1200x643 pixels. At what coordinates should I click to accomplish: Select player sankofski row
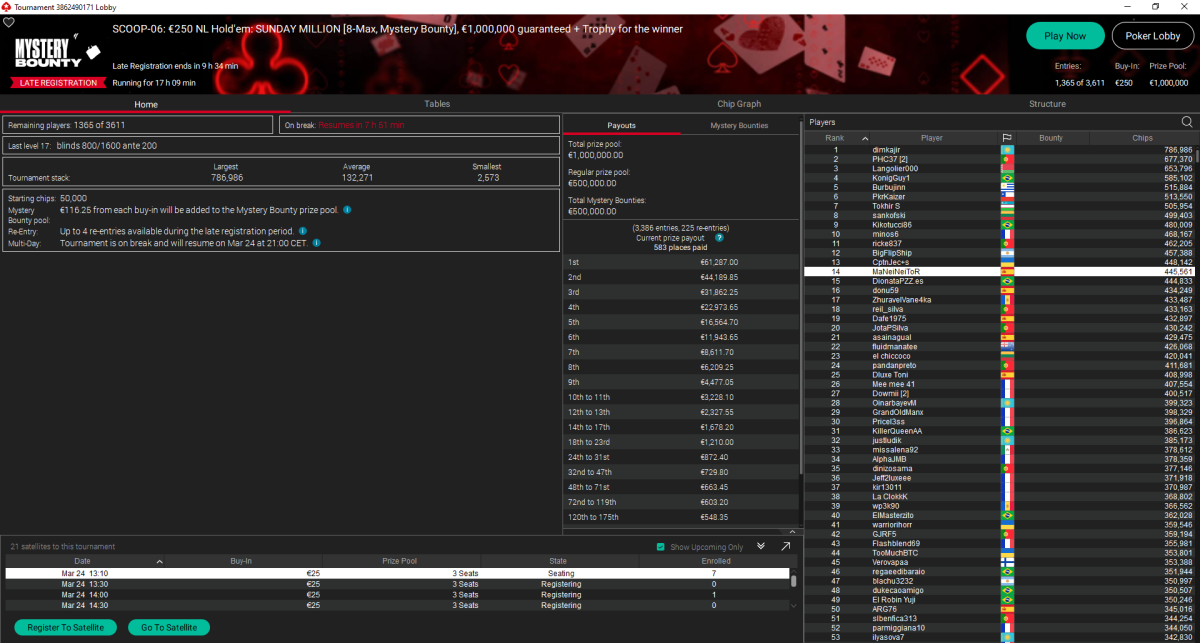[1000, 215]
